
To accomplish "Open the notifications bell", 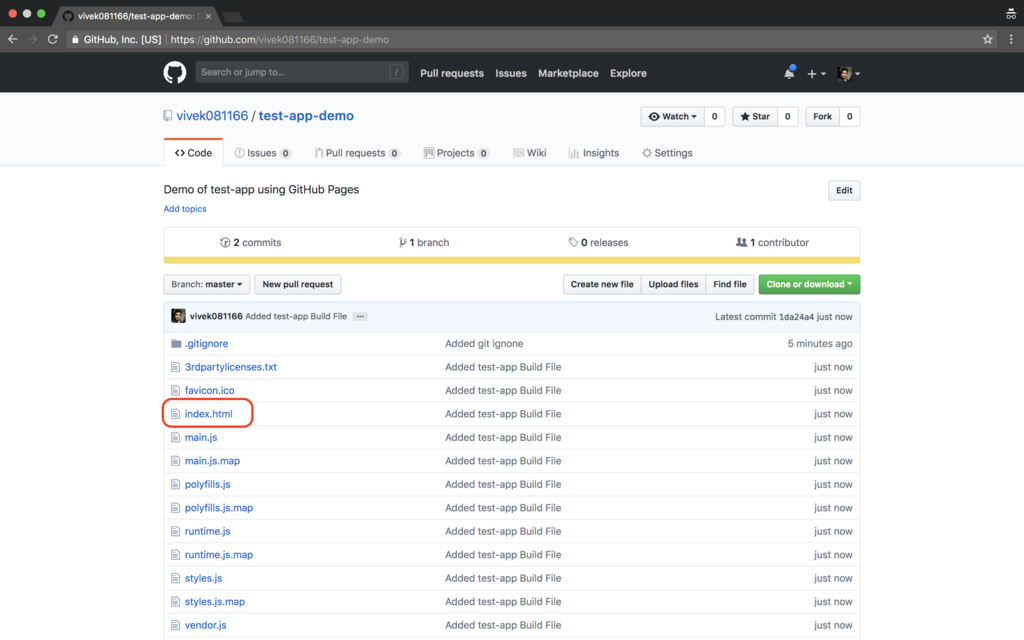I will (x=789, y=73).
